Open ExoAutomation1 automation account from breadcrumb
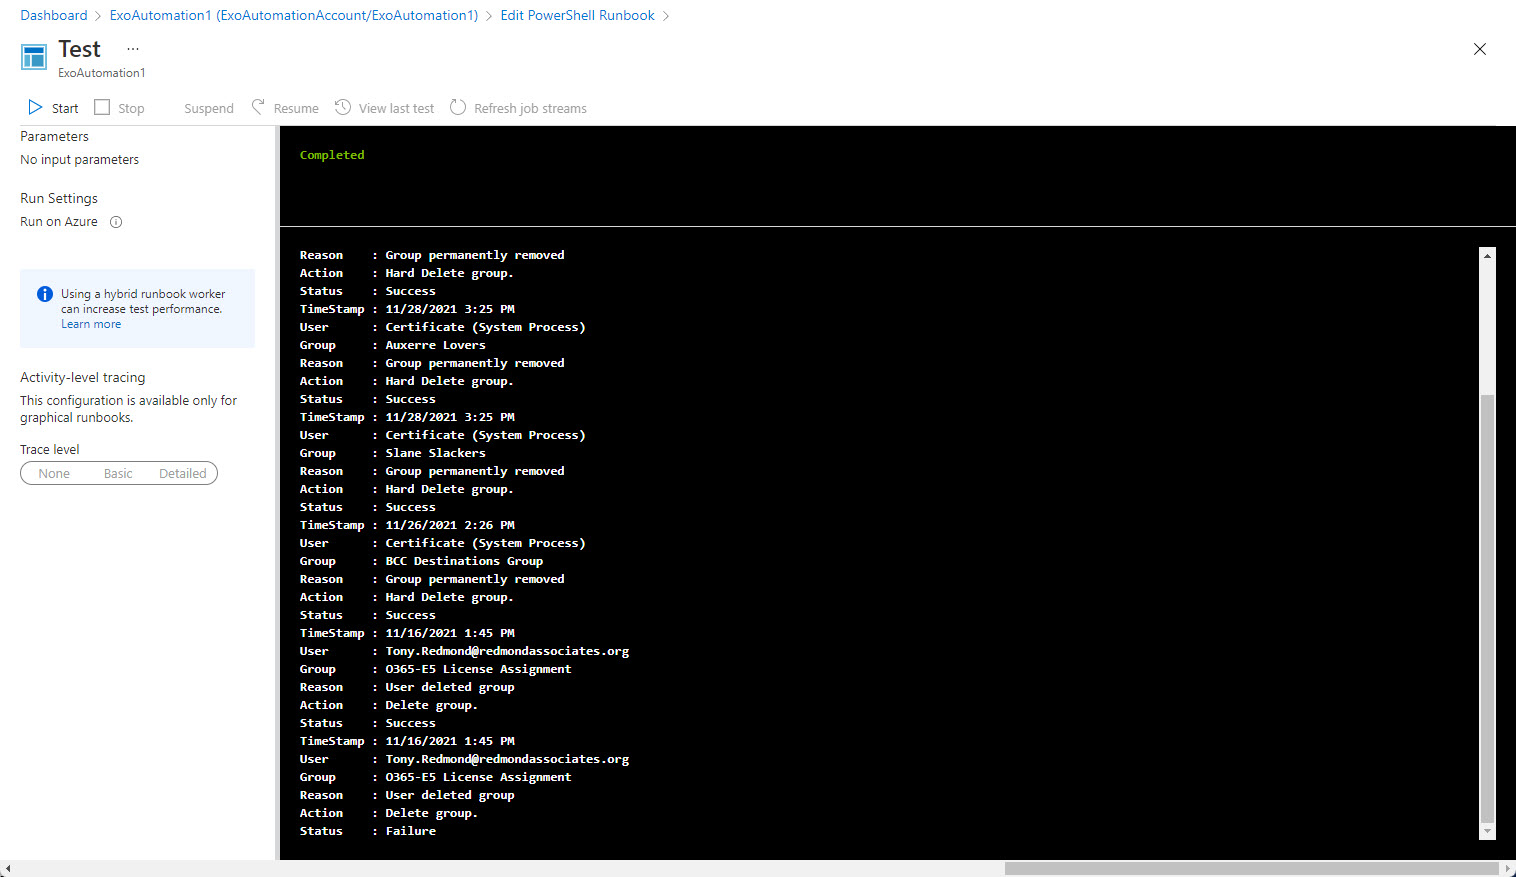The height and width of the screenshot is (877, 1516). coord(293,15)
